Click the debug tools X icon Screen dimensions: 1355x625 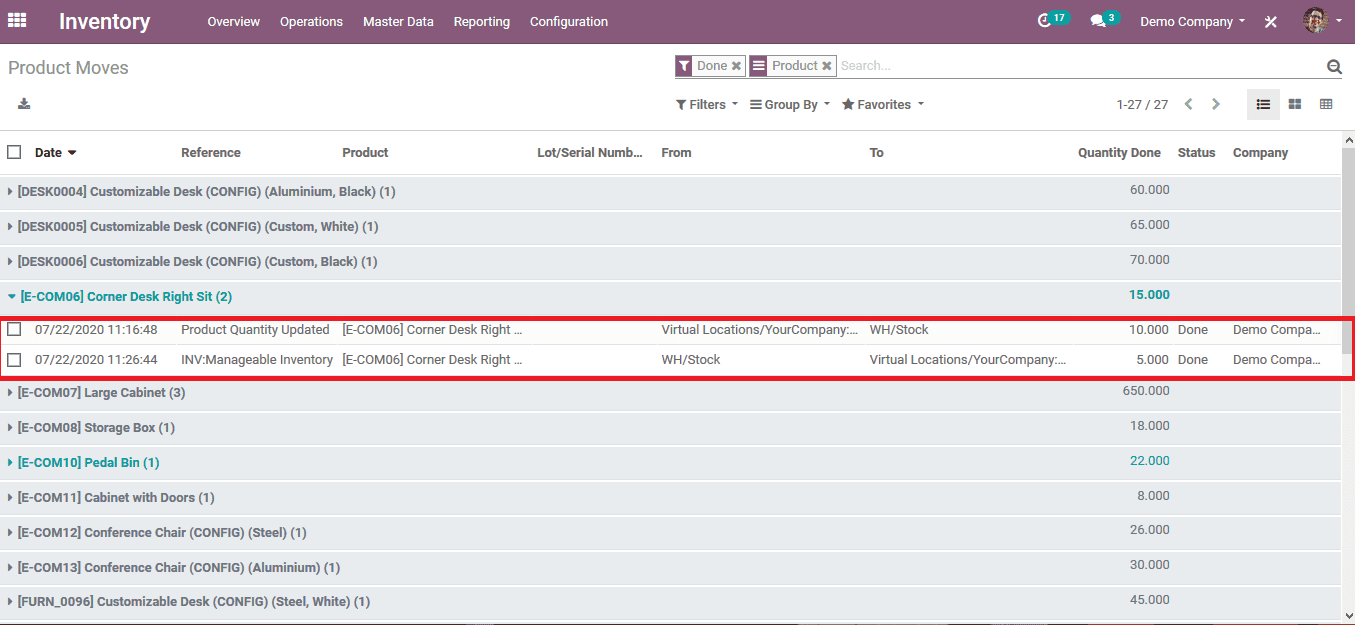coord(1271,21)
